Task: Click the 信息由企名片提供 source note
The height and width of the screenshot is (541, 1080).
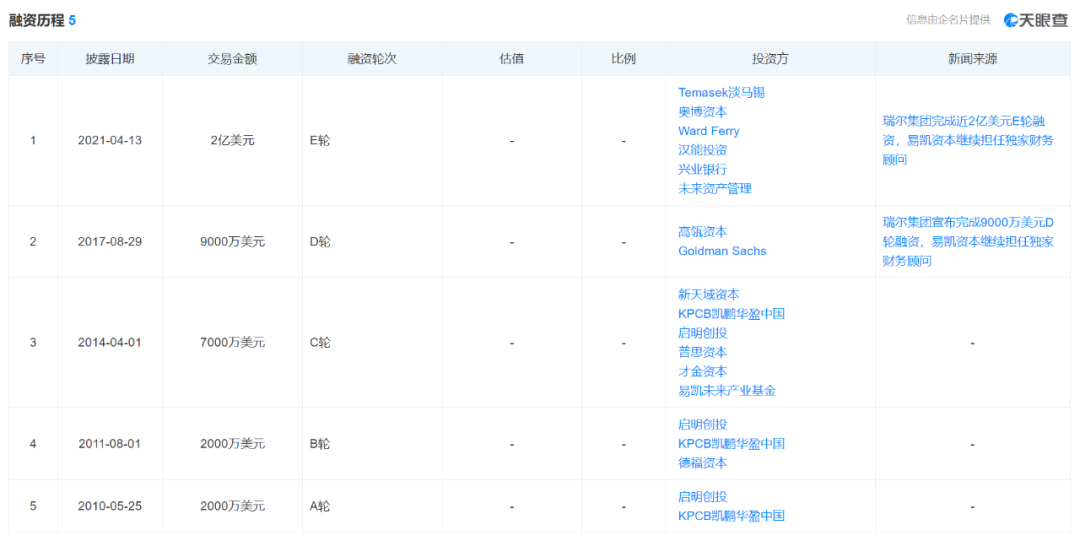Action: [948, 20]
